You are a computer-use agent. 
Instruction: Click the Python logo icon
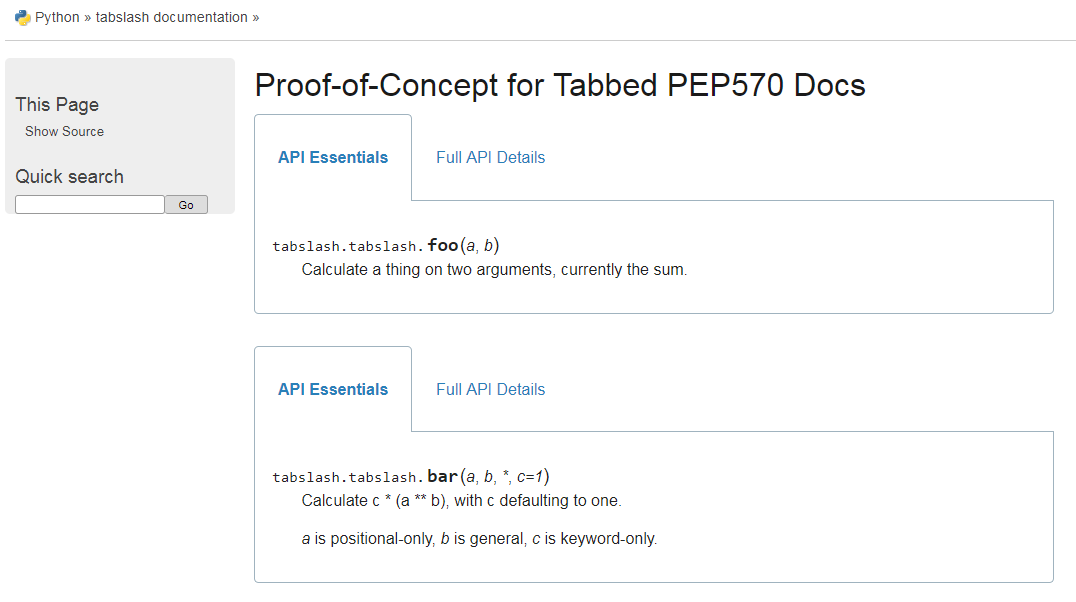click(22, 17)
